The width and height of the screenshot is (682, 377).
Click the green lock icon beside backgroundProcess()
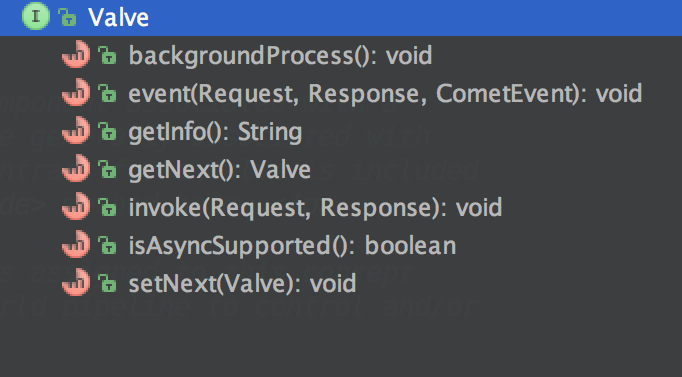pyautogui.click(x=107, y=56)
